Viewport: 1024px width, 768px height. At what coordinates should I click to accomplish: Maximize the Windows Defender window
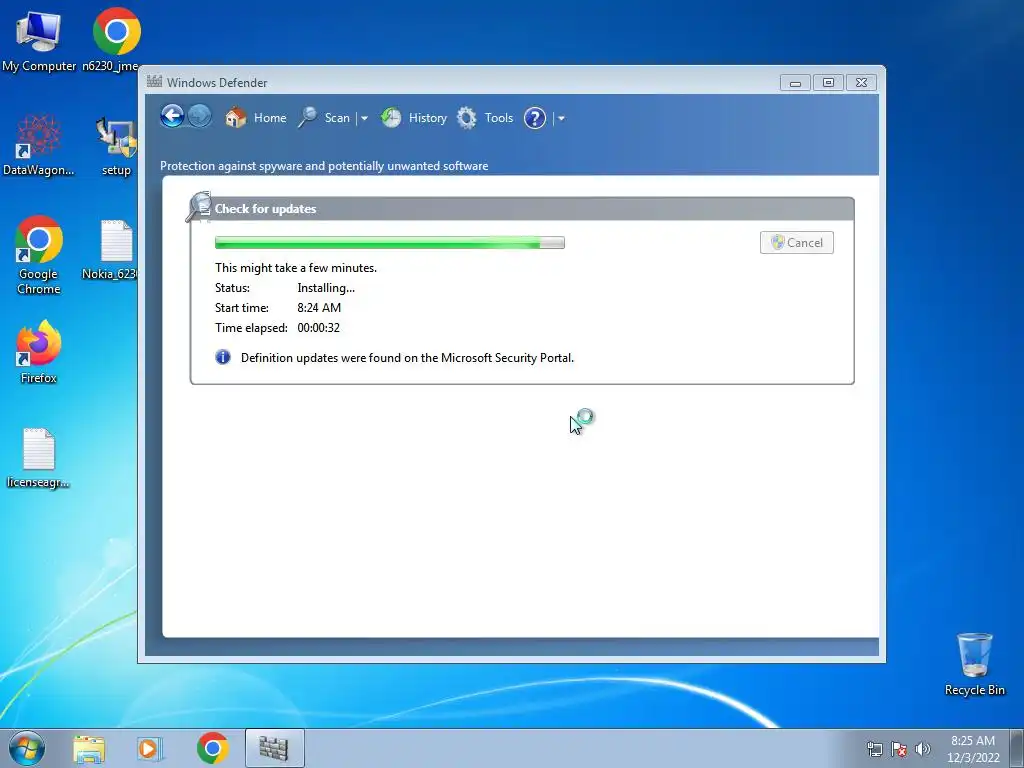[828, 83]
